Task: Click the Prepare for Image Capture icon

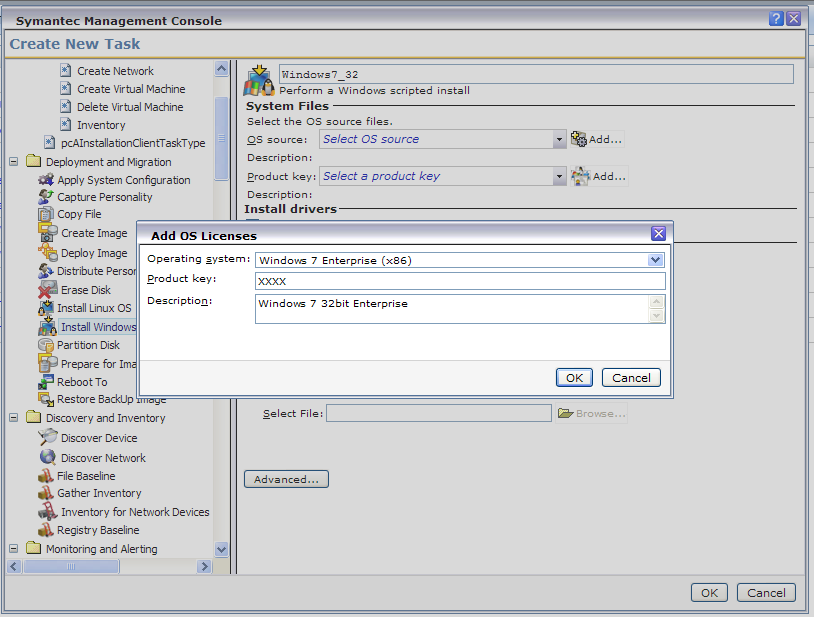Action: (48, 363)
